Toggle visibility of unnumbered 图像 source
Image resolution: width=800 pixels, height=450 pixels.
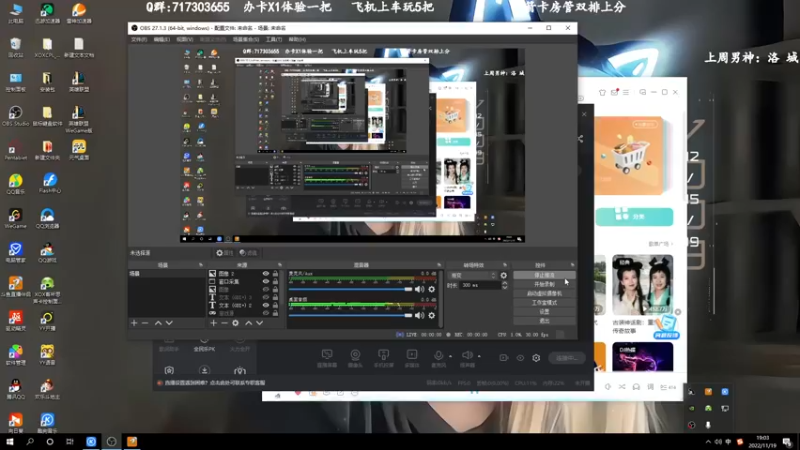(x=266, y=289)
